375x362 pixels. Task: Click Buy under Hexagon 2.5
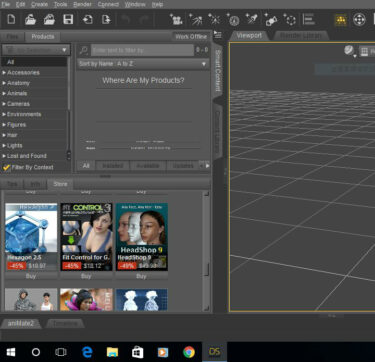(31, 276)
